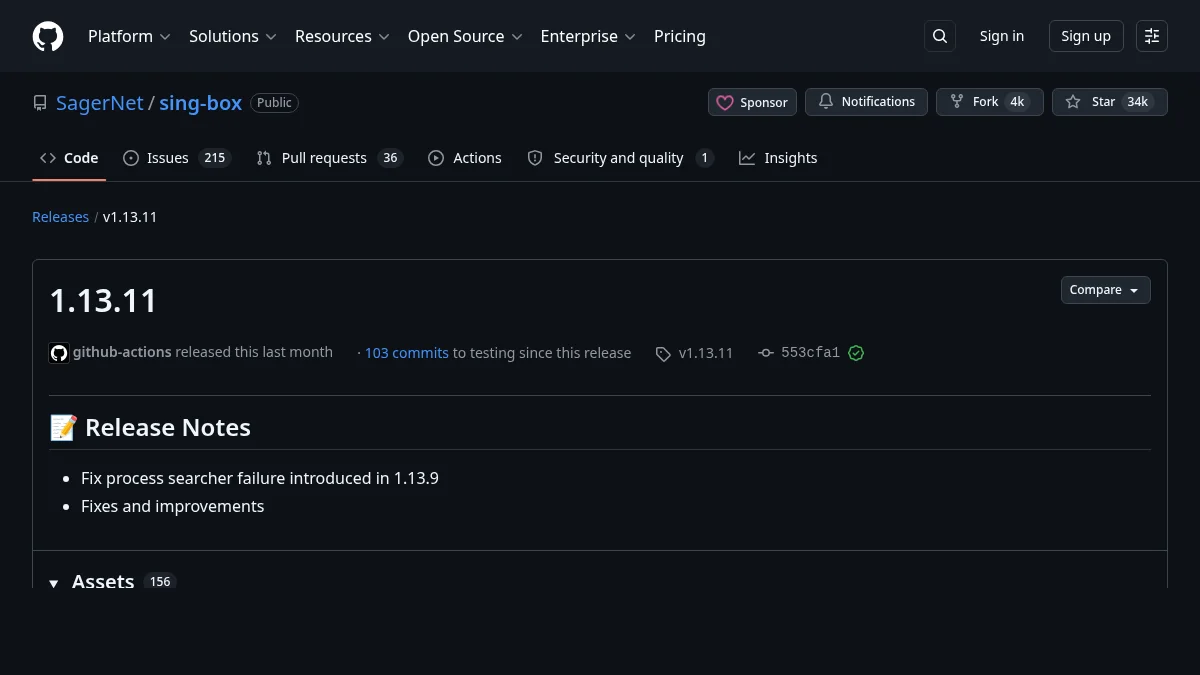
Task: Click the 1.13.11 release title
Action: click(104, 301)
